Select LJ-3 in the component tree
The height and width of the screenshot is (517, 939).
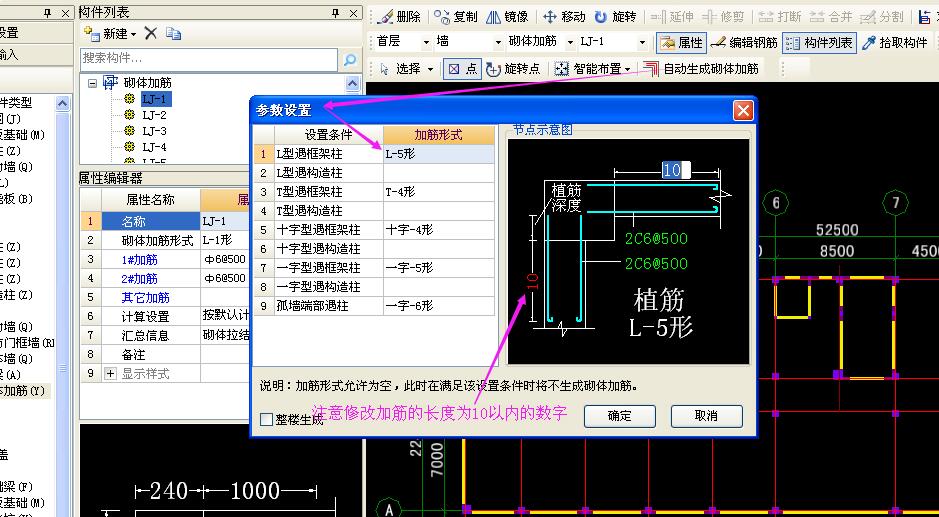pos(155,131)
